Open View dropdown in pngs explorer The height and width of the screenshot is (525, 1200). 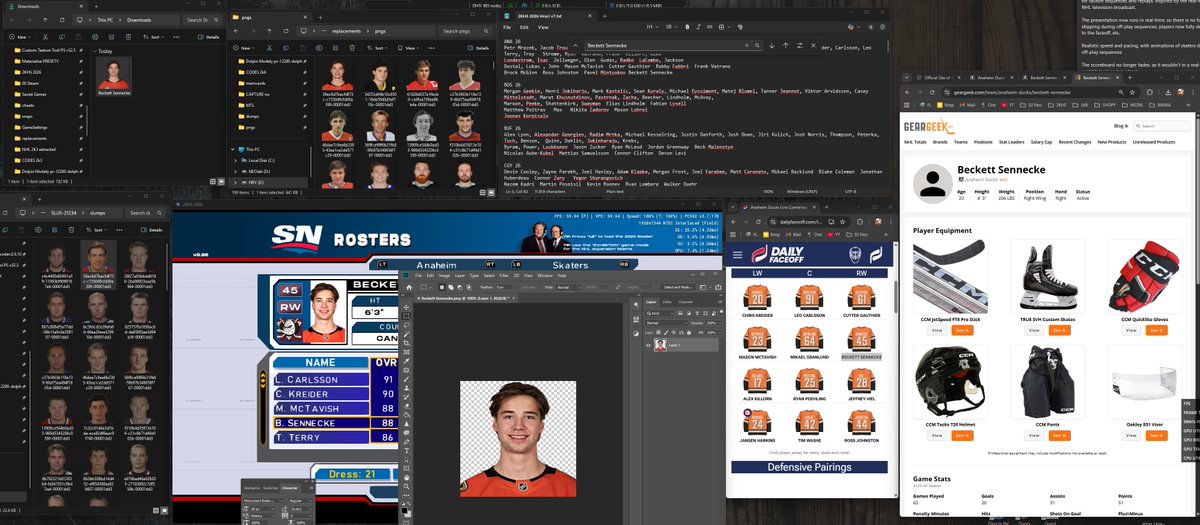(x=406, y=48)
